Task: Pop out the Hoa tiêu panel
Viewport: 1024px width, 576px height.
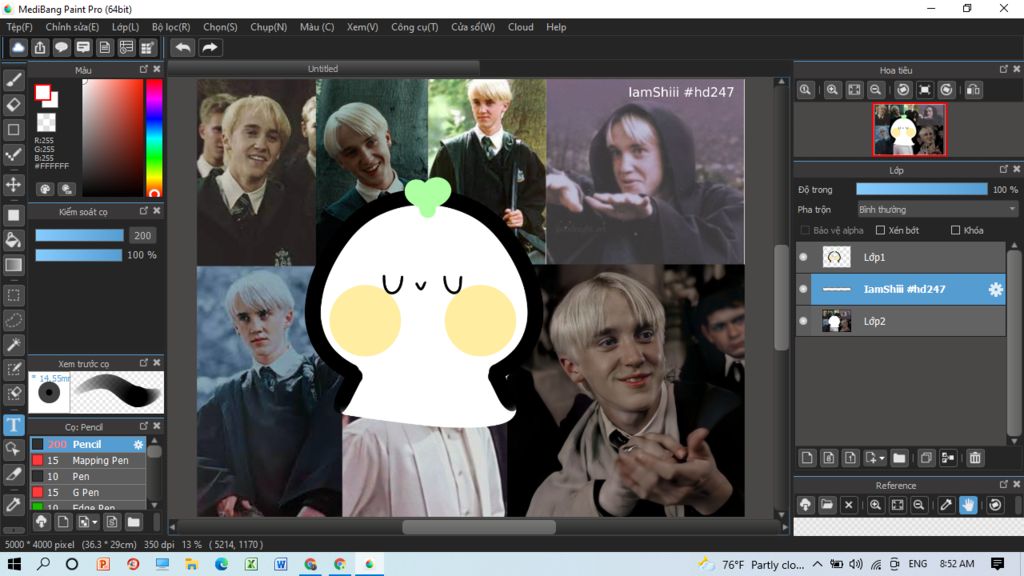Action: pos(1004,69)
